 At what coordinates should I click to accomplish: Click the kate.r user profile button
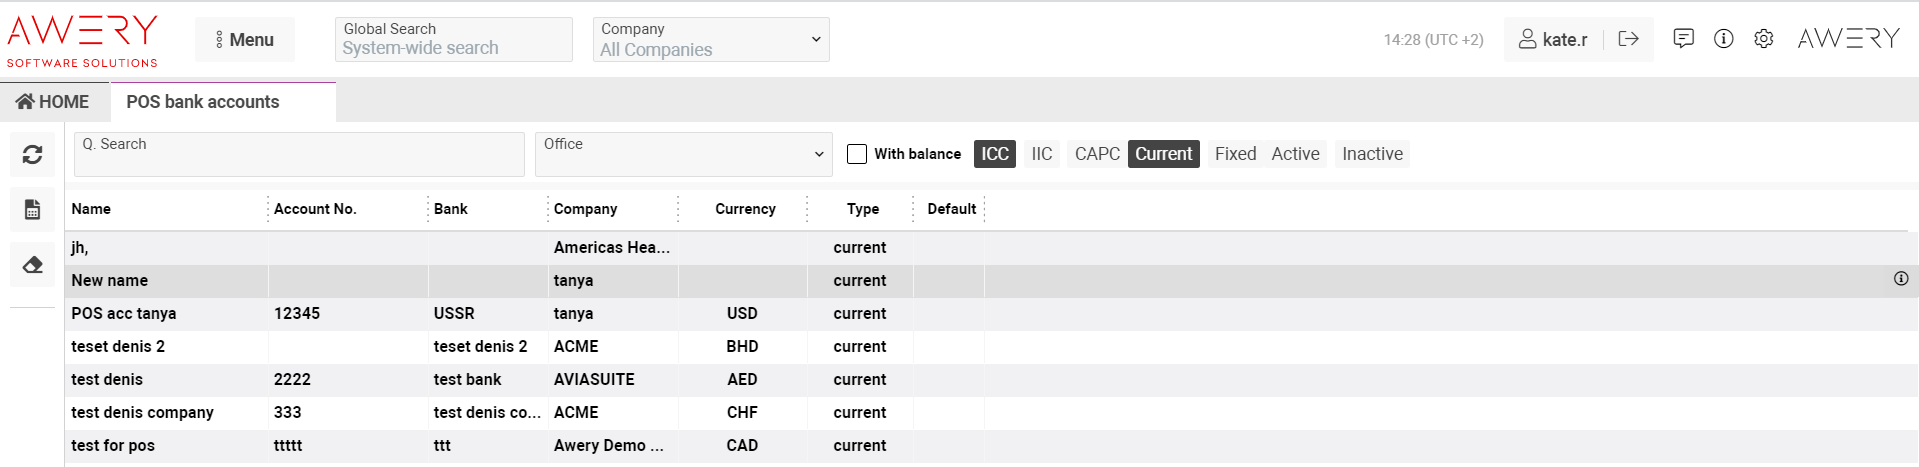click(1553, 39)
